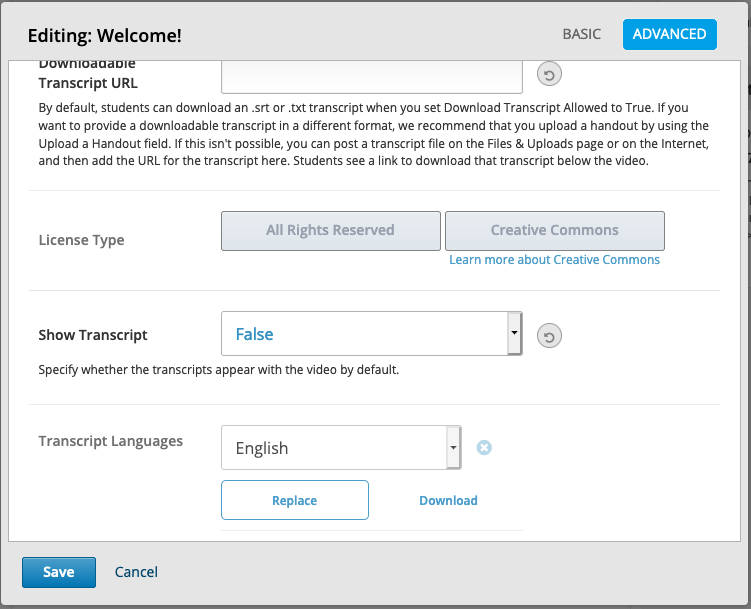This screenshot has height=609, width=751.
Task: Download the English transcript file
Action: (x=448, y=500)
